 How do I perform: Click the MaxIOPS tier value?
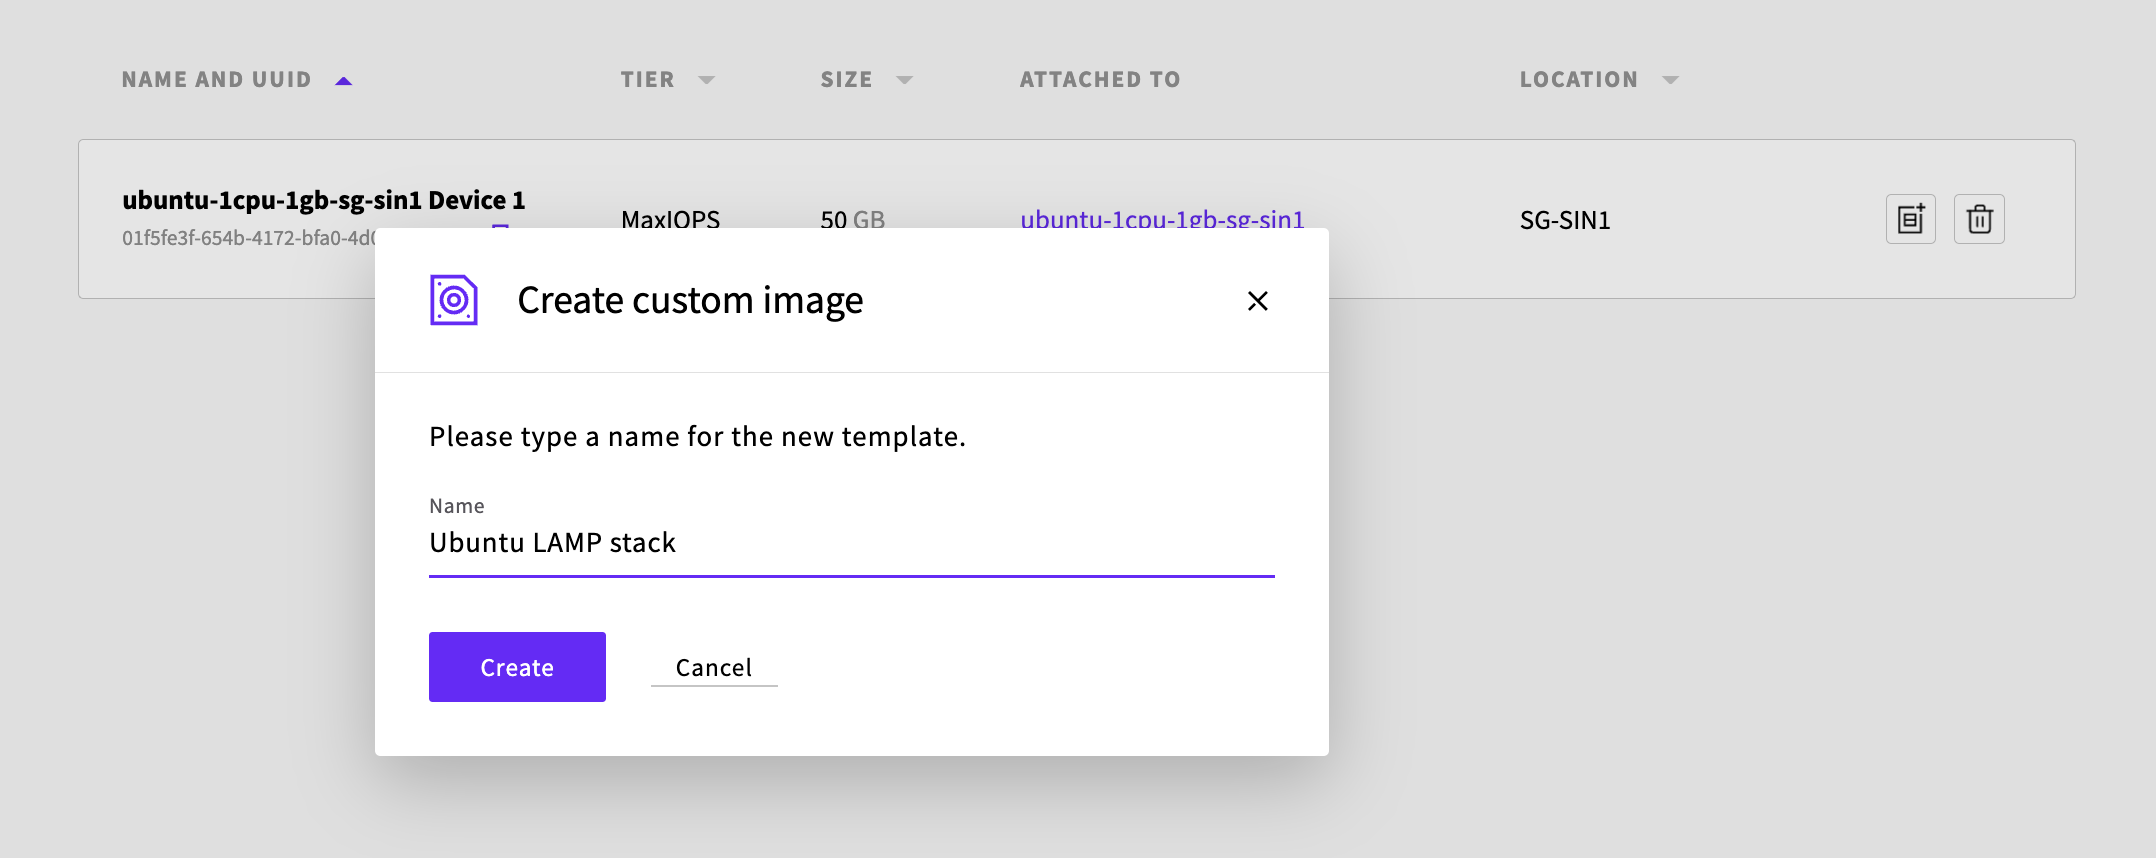[x=670, y=219]
